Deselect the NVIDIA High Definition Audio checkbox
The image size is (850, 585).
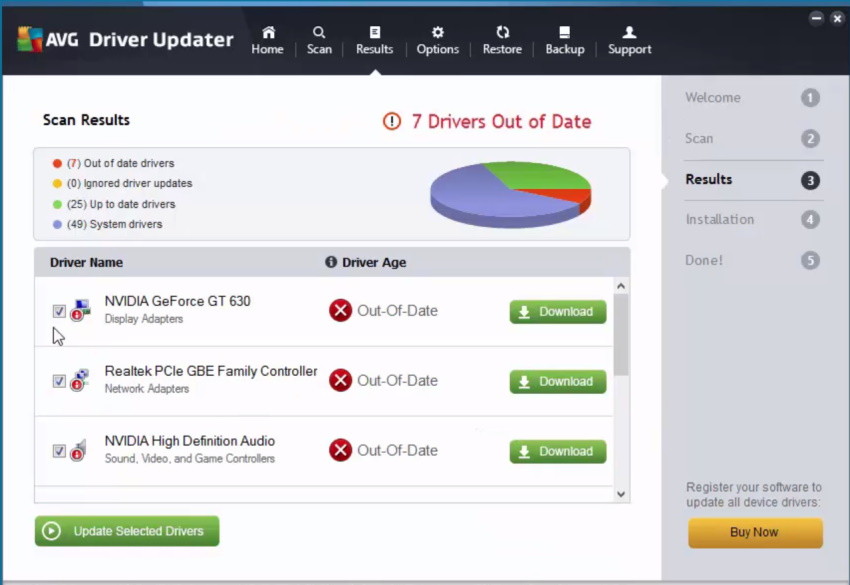click(59, 451)
